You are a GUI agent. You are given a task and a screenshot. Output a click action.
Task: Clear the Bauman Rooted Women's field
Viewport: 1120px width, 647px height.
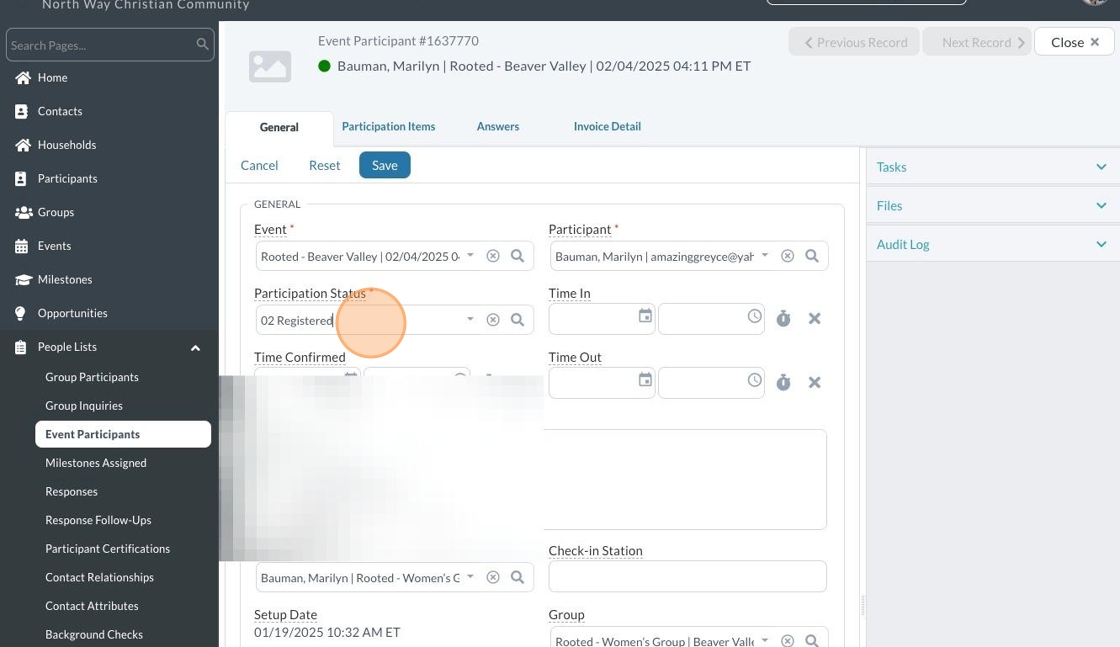493,577
